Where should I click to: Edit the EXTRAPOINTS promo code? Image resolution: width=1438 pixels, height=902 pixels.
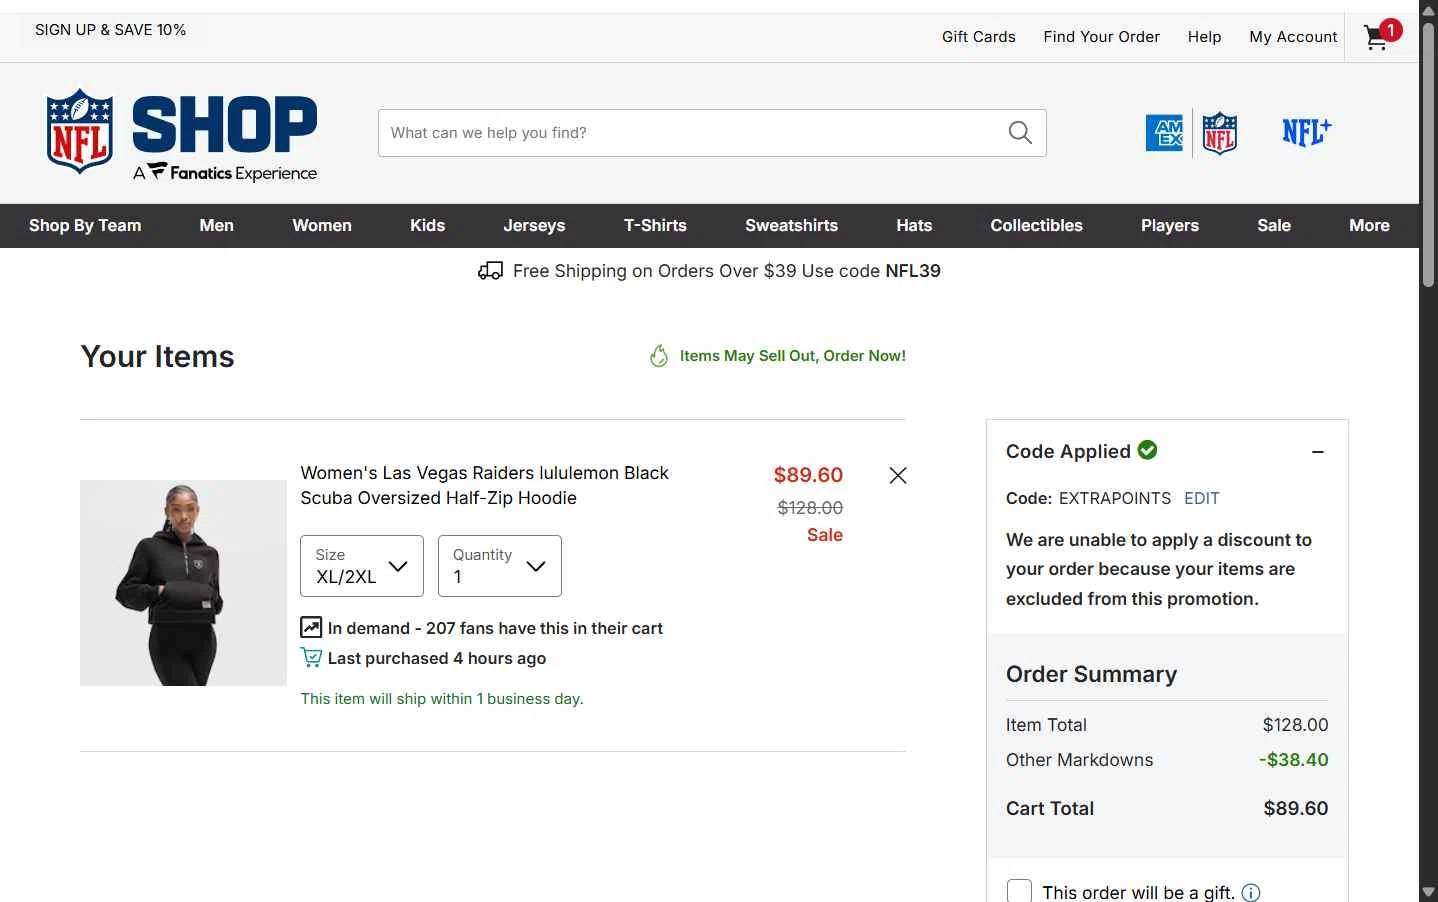pos(1202,498)
